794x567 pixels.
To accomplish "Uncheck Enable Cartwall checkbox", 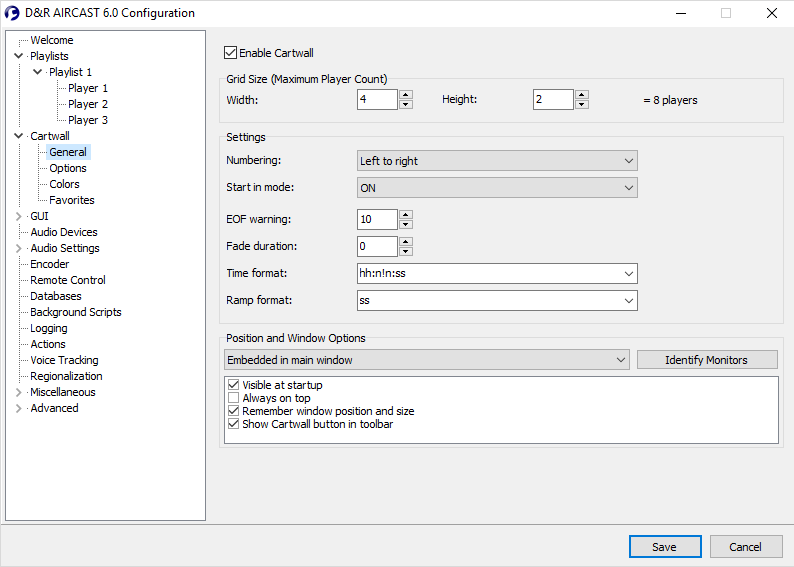I will coord(231,53).
